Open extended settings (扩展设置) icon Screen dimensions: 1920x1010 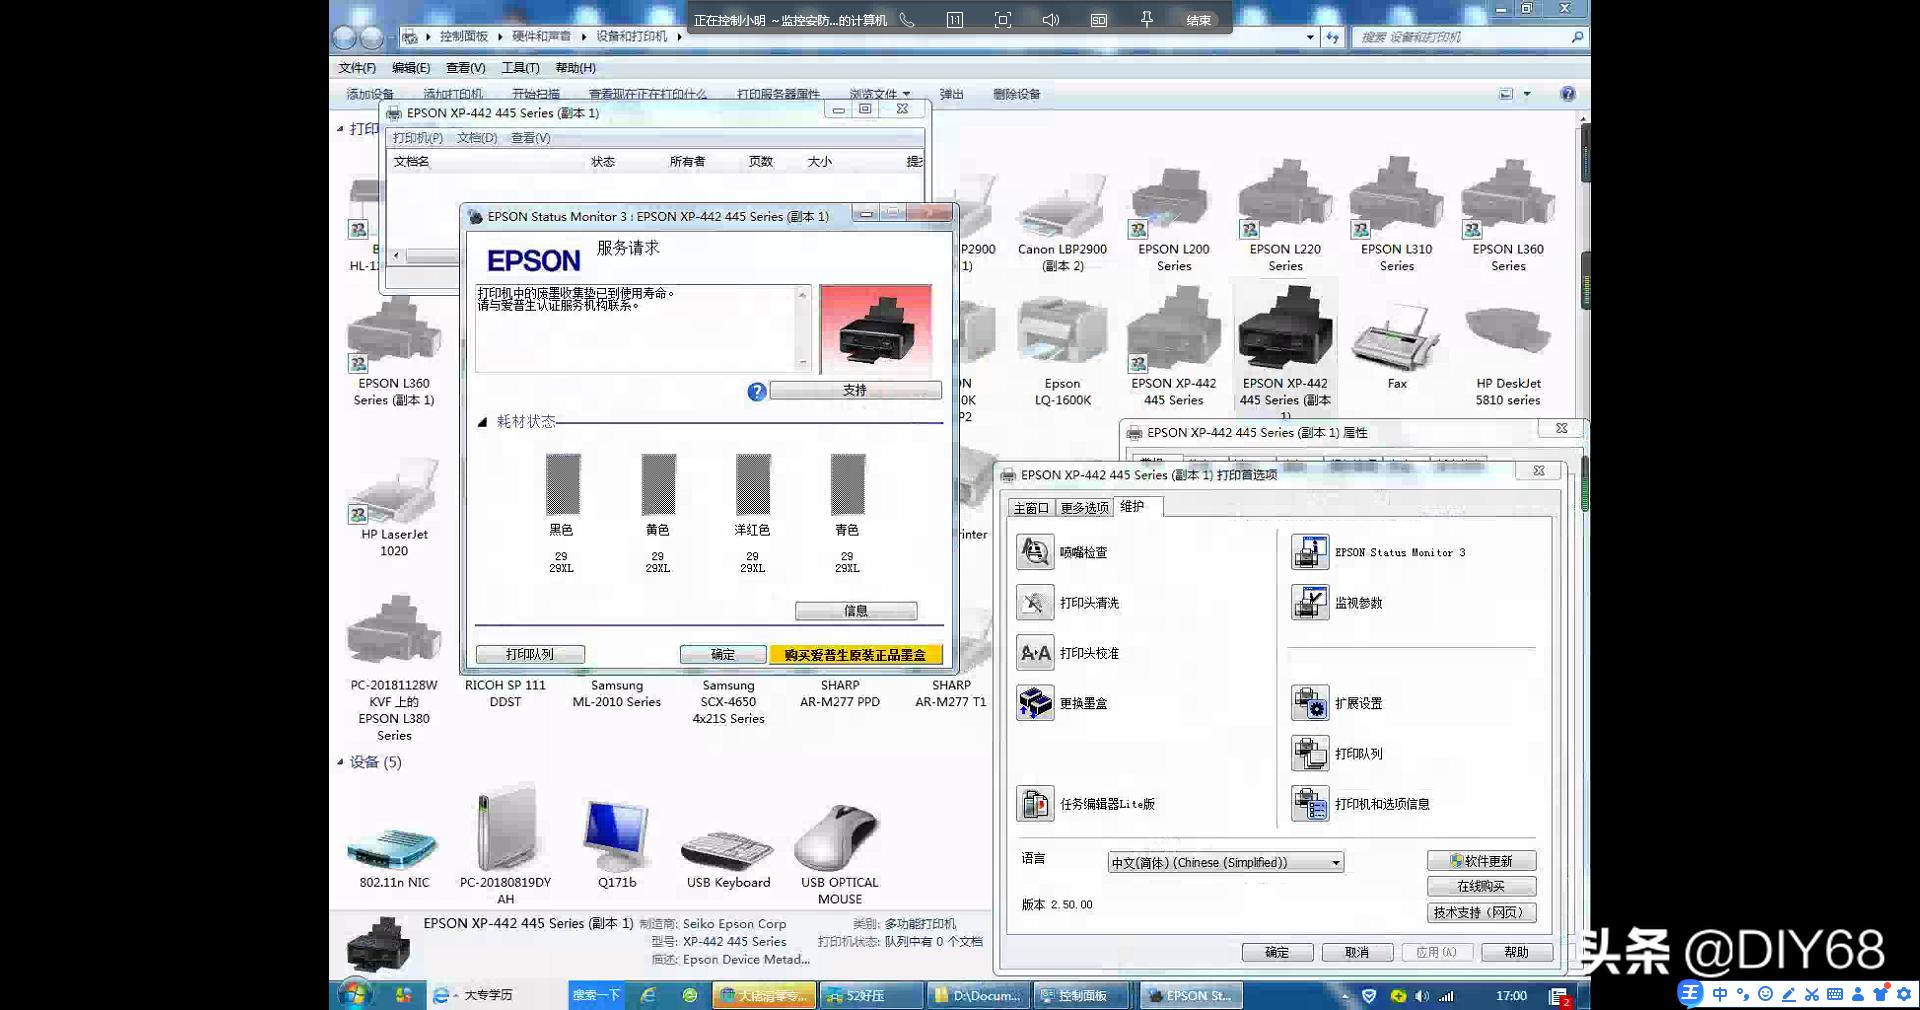click(1309, 703)
